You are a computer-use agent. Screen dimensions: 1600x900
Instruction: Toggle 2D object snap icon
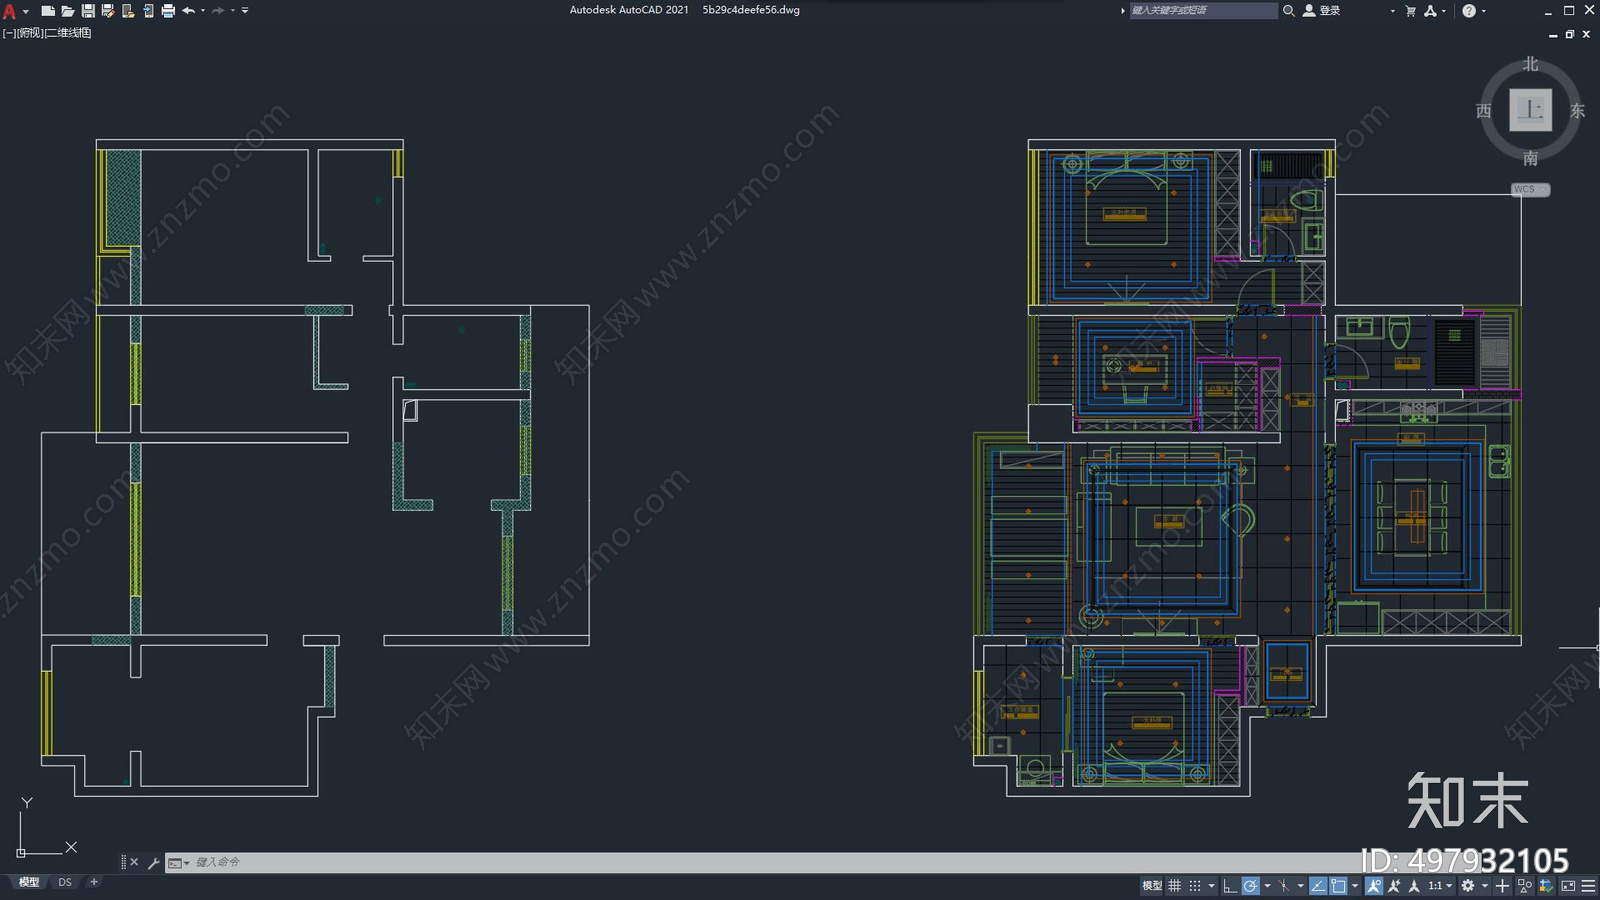coord(1338,886)
